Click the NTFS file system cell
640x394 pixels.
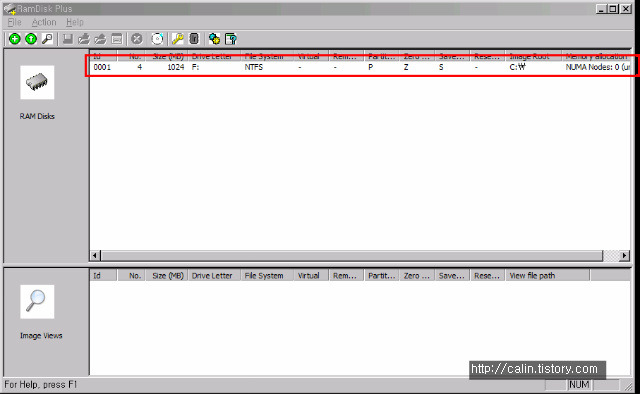pos(253,67)
